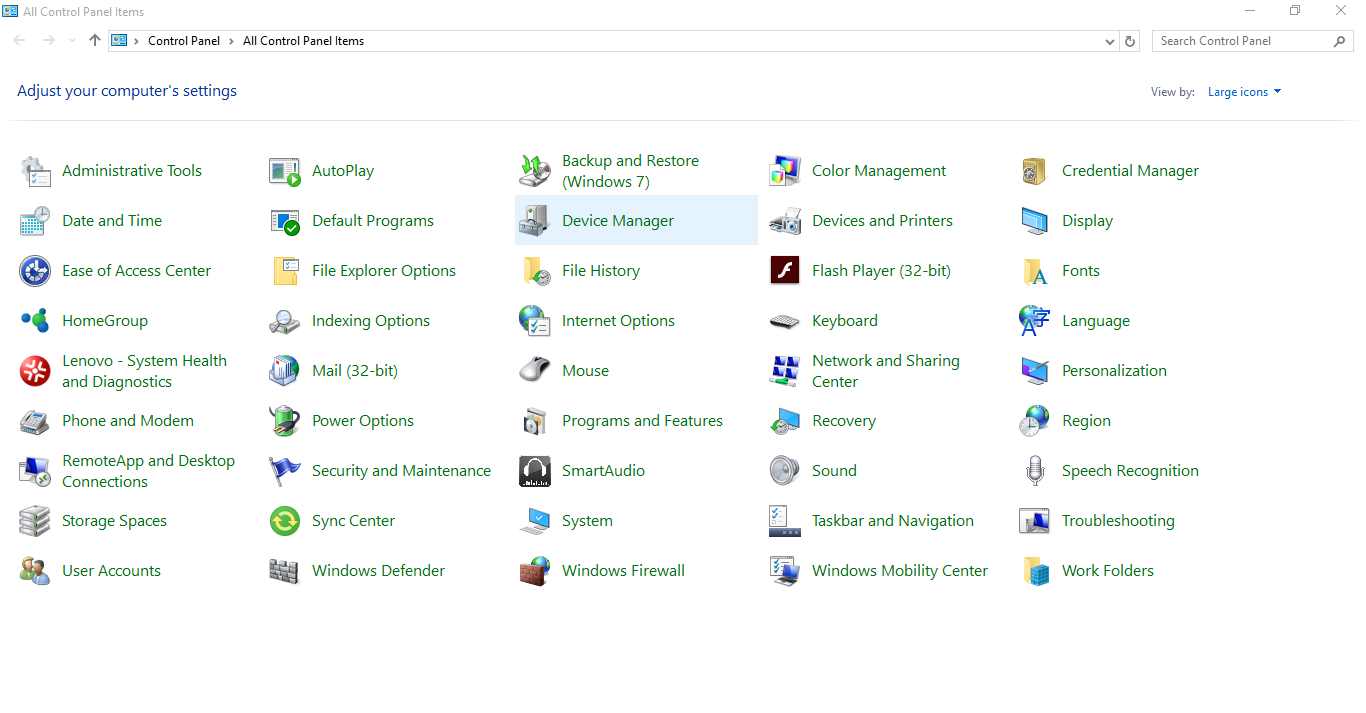
Task: Select All Control Panel Items breadcrumb
Action: (x=303, y=41)
